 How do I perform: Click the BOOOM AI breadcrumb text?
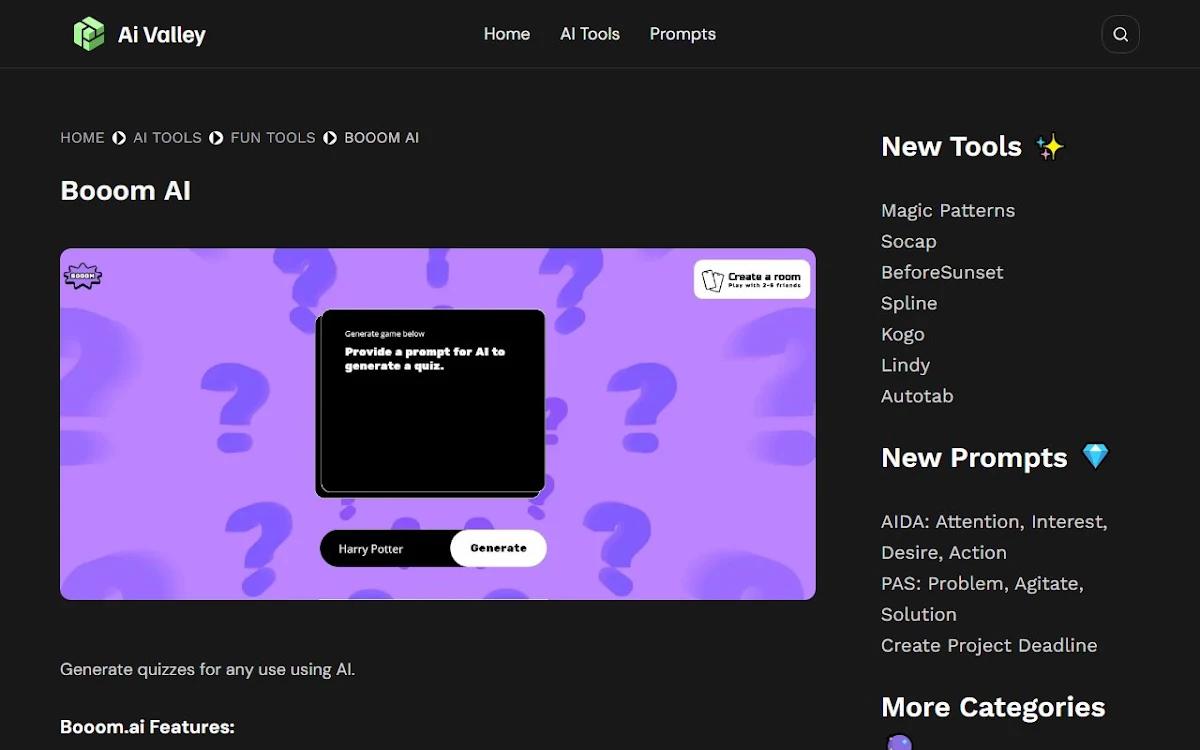[x=381, y=138]
